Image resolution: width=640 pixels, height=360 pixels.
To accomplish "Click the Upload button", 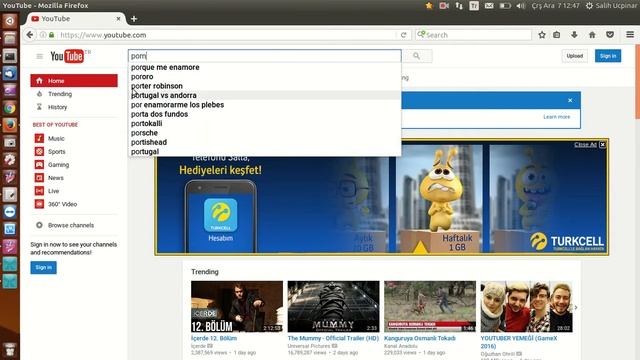I will tap(574, 56).
